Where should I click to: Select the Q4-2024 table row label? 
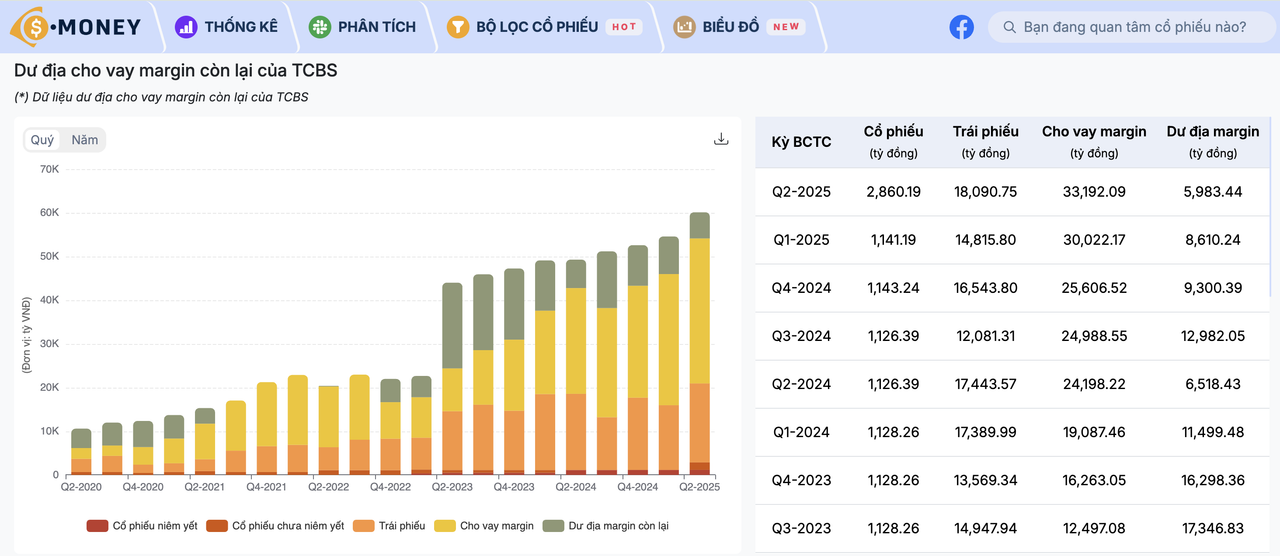click(x=801, y=288)
